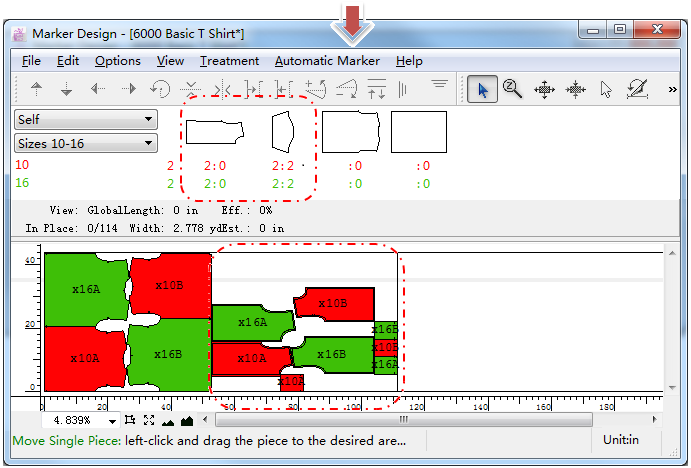This screenshot has height=468, width=691.
Task: Click the move-down arrow toolbar icon
Action: 67,89
